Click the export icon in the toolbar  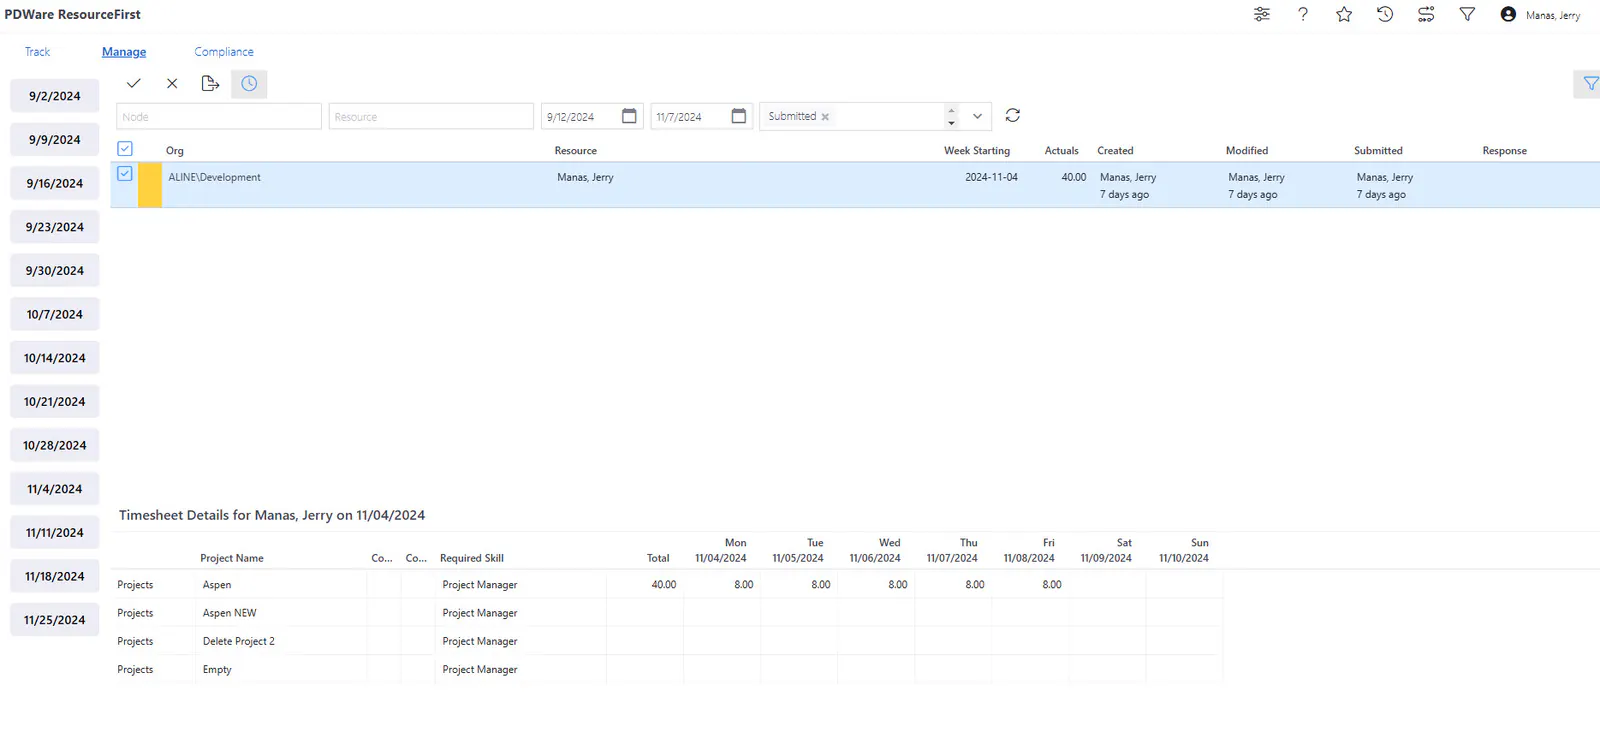(x=210, y=83)
